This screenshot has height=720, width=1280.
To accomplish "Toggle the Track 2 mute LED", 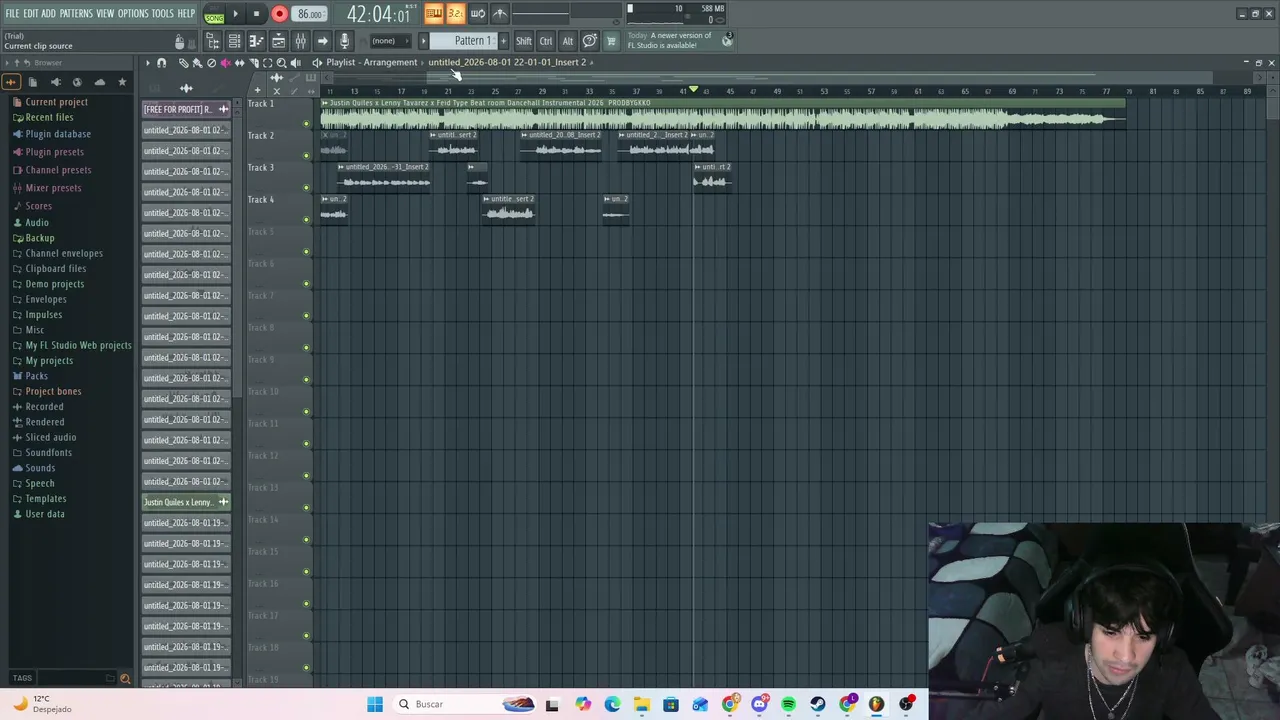I will (306, 156).
